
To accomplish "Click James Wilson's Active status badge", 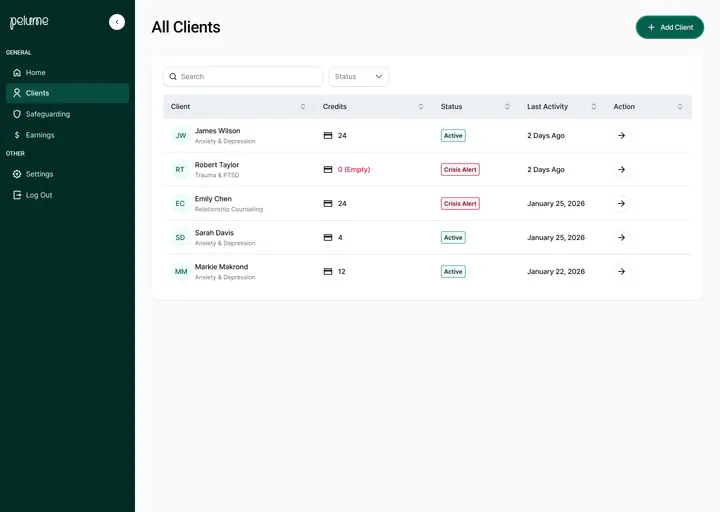I will (x=453, y=135).
